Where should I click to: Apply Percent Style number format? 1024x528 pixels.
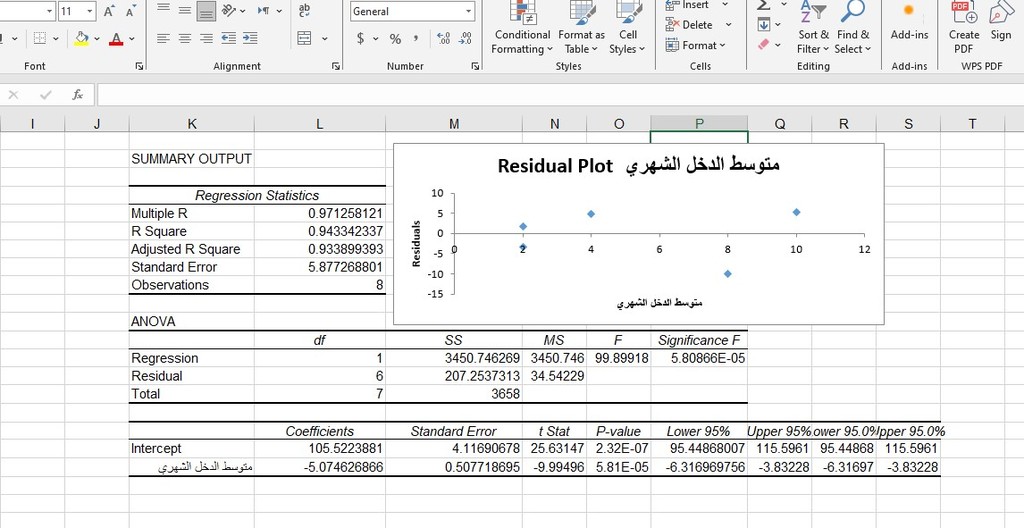point(395,39)
